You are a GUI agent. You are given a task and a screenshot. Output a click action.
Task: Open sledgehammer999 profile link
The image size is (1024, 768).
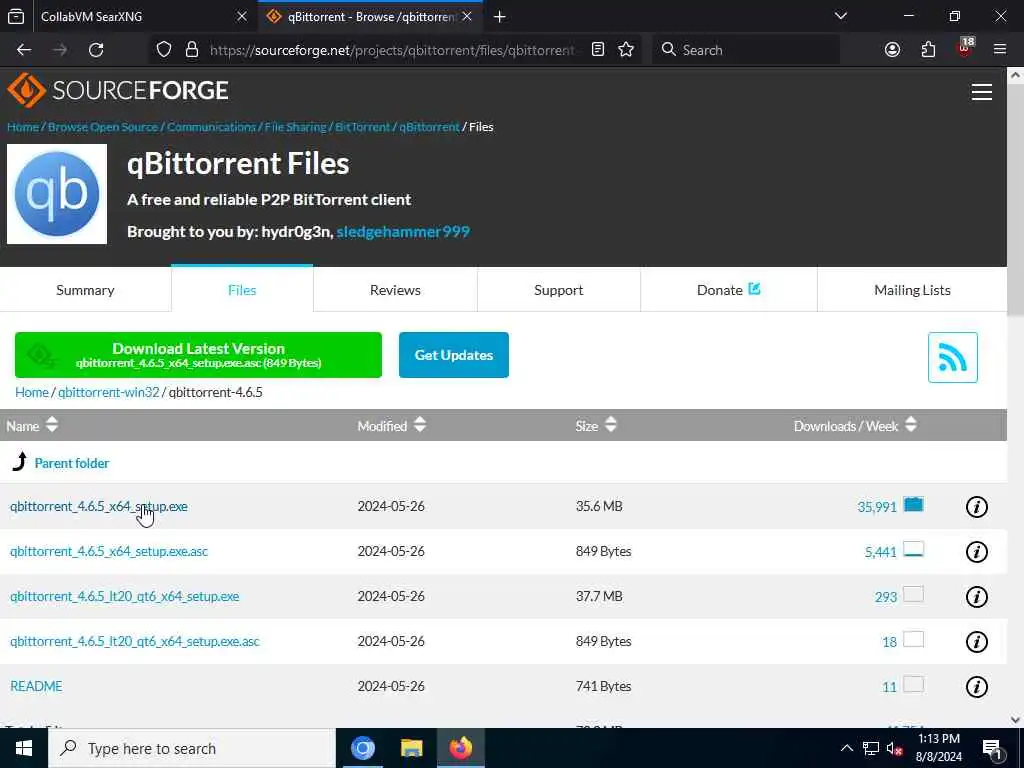point(403,232)
